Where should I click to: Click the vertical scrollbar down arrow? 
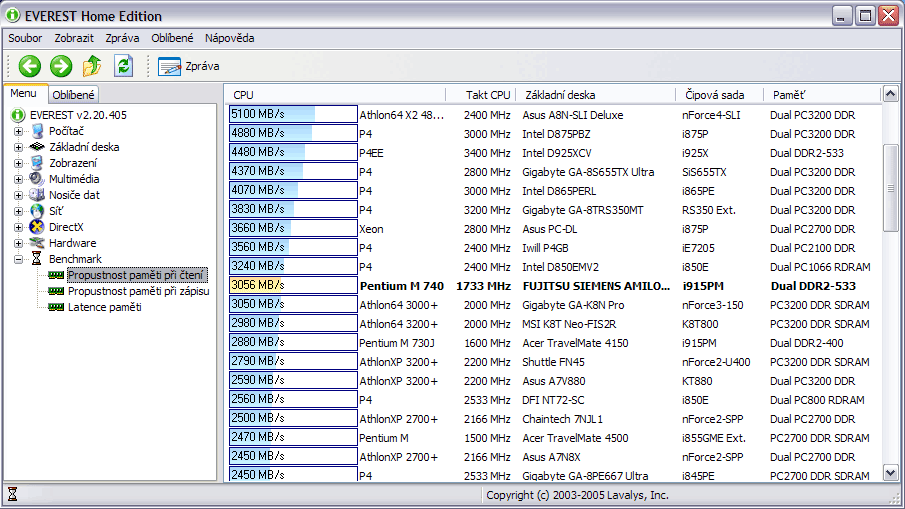click(891, 473)
